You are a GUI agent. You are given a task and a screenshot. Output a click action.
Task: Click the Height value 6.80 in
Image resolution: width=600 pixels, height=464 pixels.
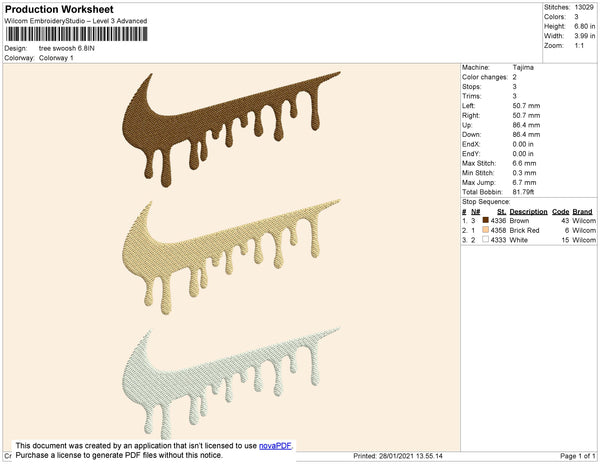click(x=585, y=26)
